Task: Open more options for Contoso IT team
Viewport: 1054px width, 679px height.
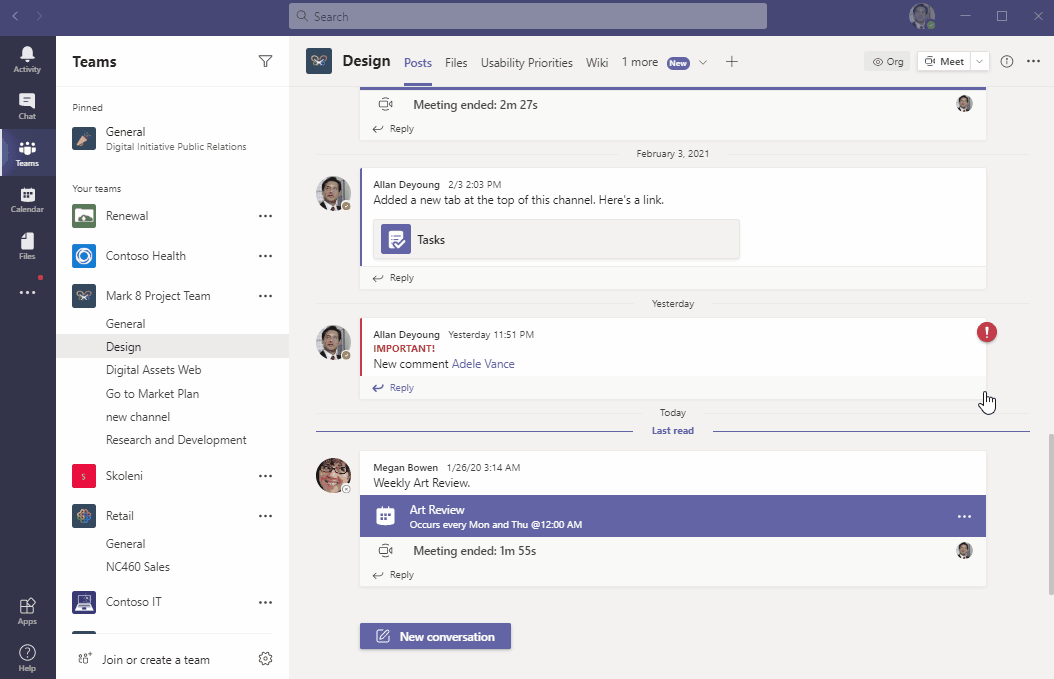Action: (266, 602)
